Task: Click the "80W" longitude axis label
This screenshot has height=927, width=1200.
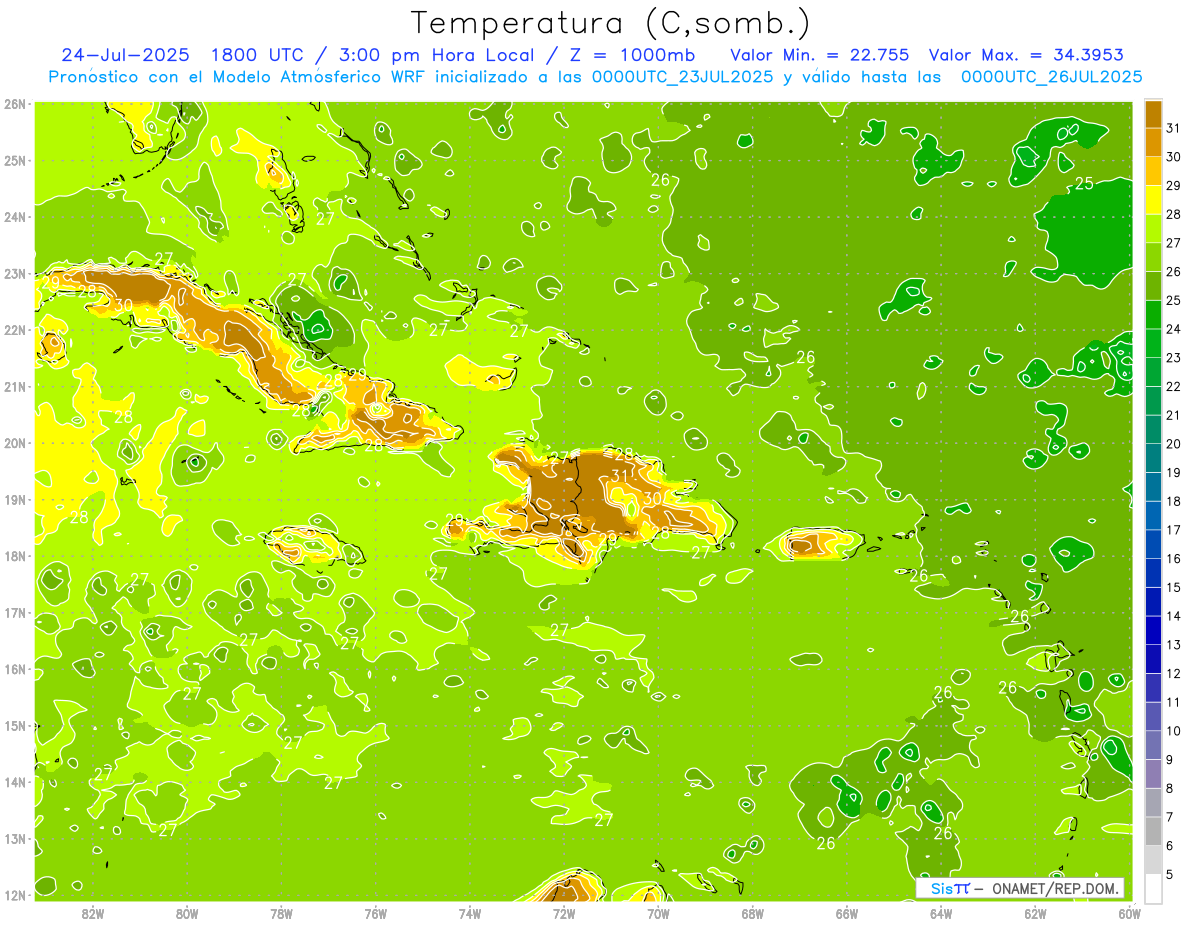Action: click(x=187, y=913)
